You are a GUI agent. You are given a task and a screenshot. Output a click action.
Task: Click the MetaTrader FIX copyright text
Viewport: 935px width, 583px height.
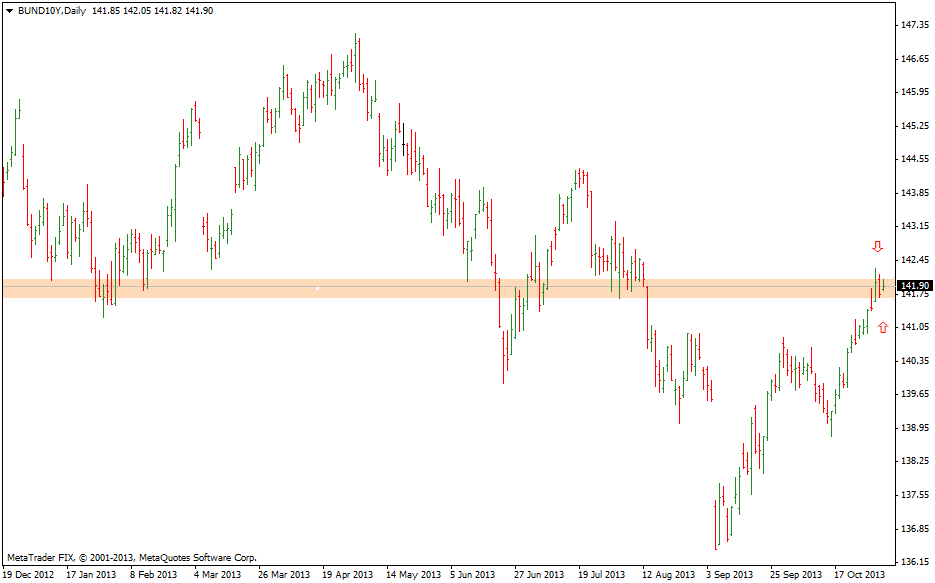[x=131, y=557]
